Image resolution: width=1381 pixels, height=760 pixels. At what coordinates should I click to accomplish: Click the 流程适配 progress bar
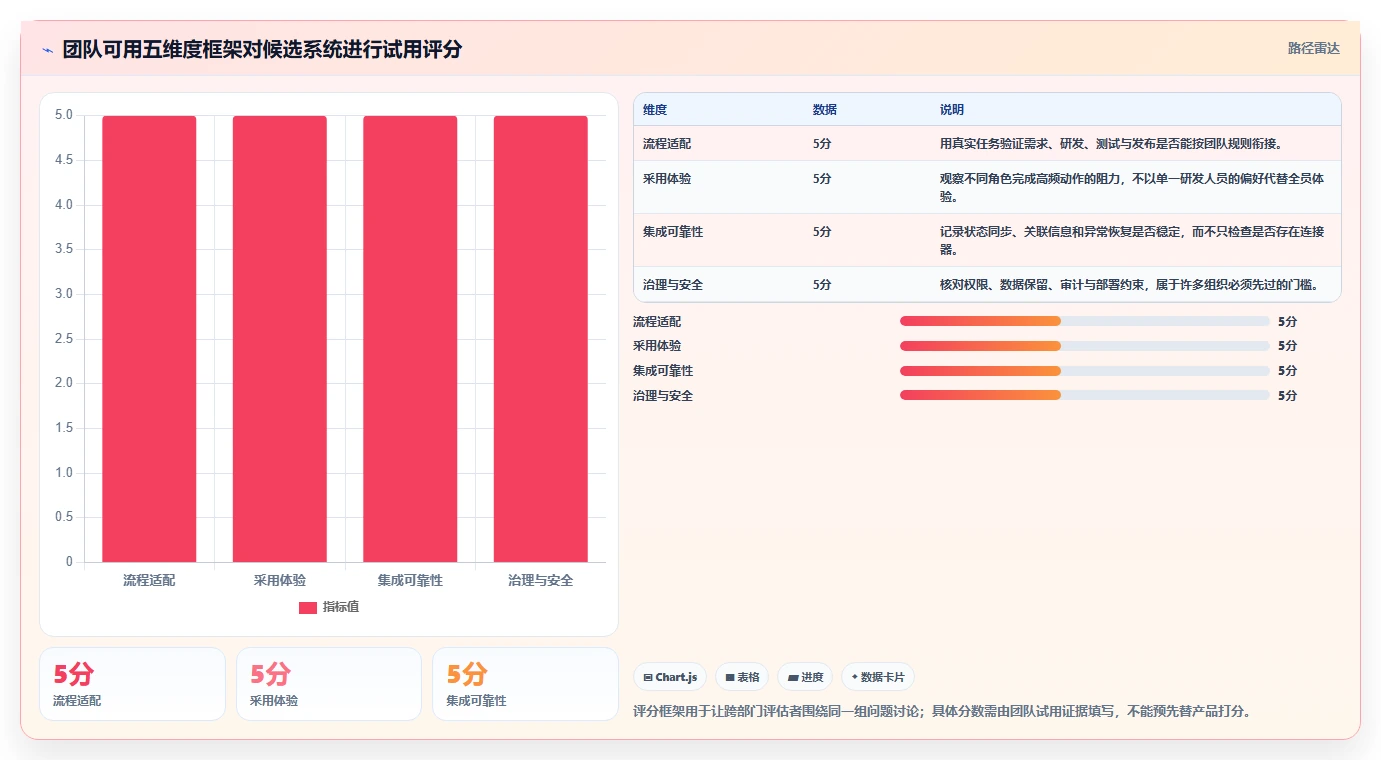1085,321
